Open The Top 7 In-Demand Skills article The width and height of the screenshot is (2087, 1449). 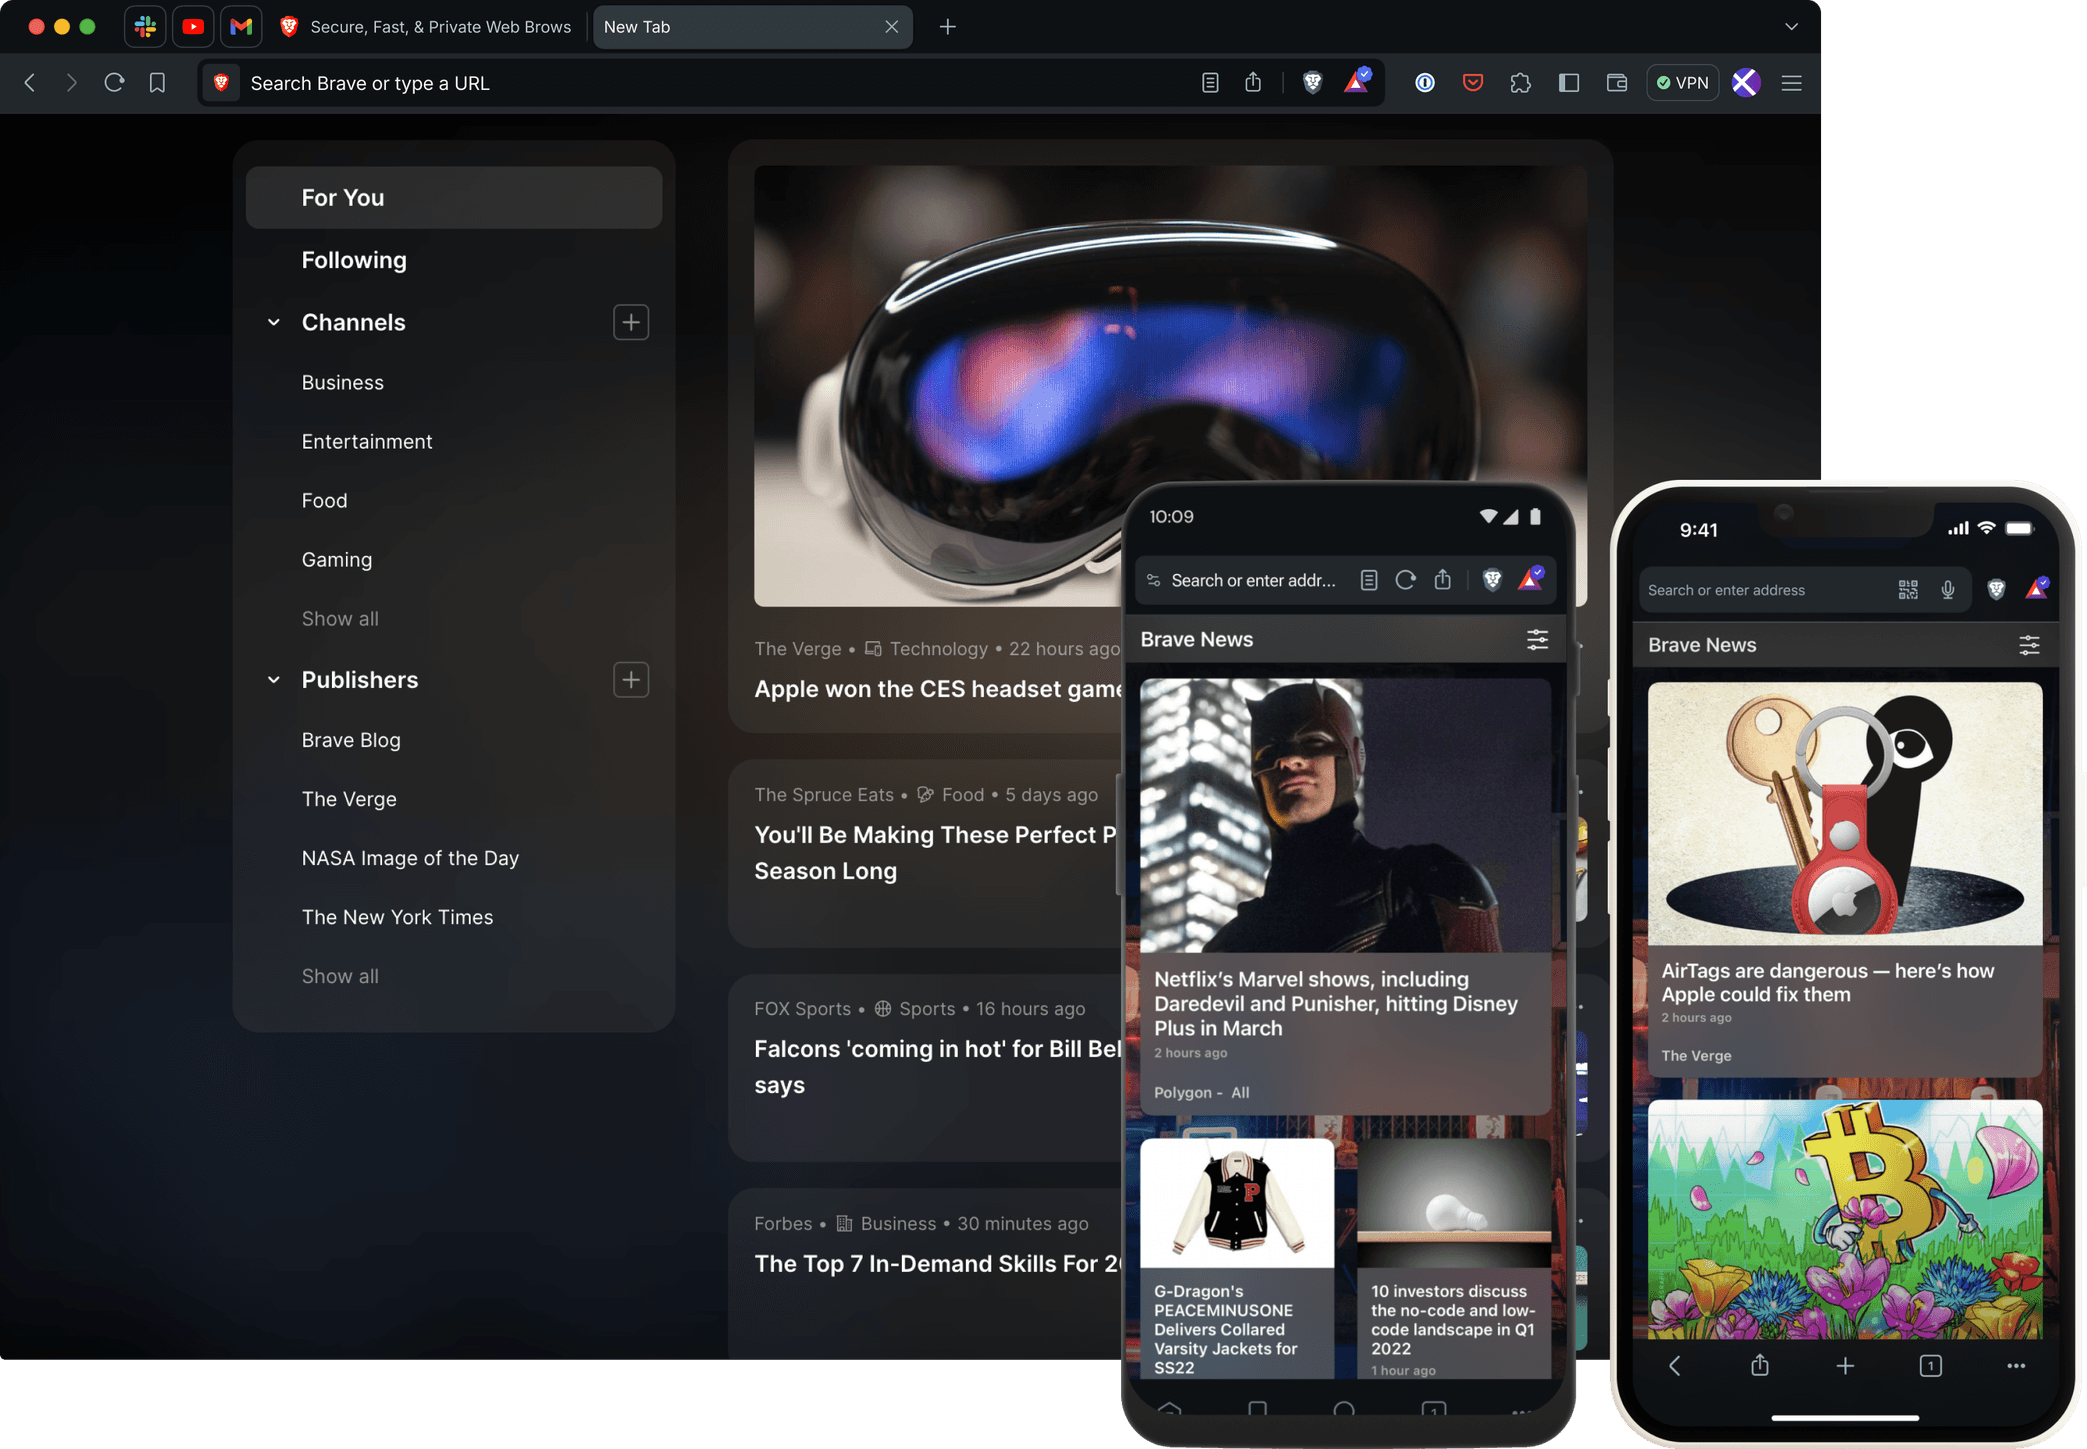click(938, 1263)
